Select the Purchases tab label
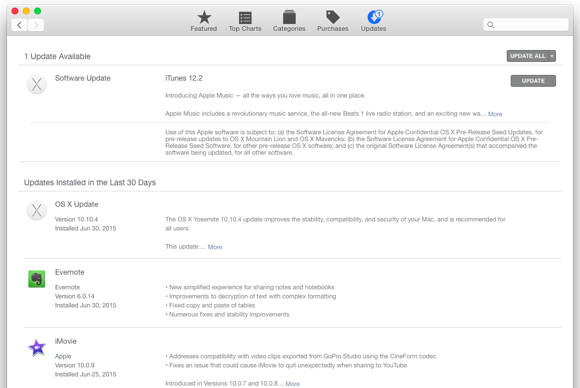Screen dimensions: 580x388 click(333, 28)
